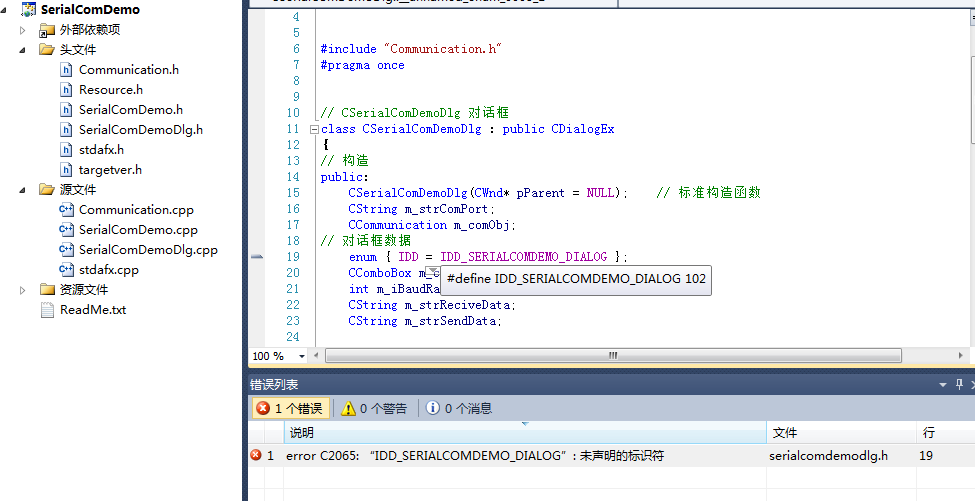975x501 pixels.
Task: Click the editor scroll-left arrow
Action: coord(316,356)
